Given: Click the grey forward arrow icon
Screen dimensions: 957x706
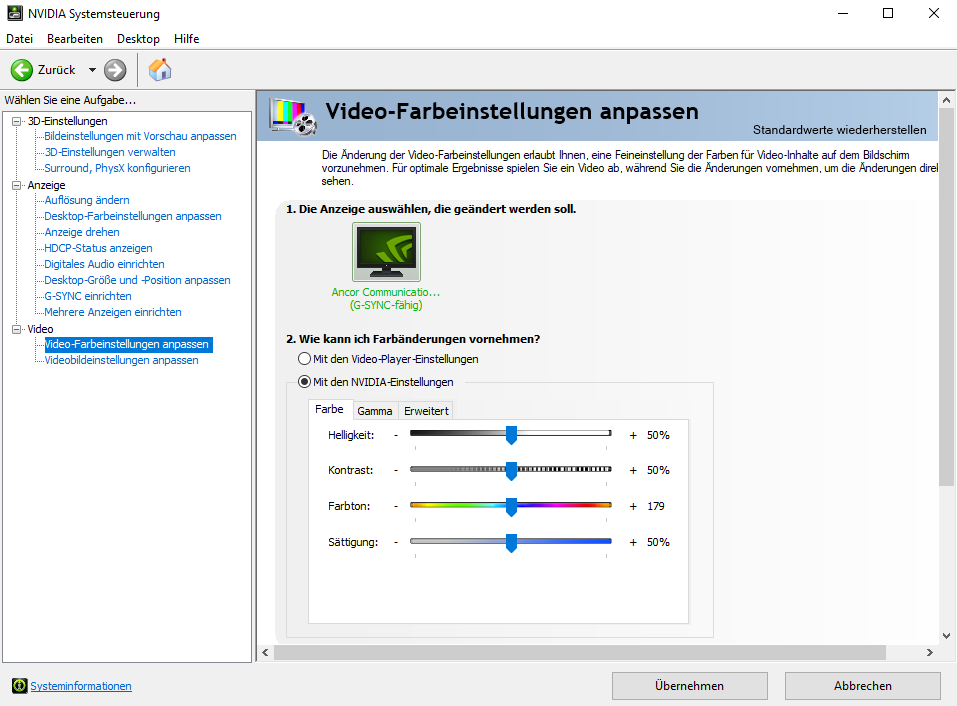Looking at the screenshot, I should pyautogui.click(x=115, y=70).
